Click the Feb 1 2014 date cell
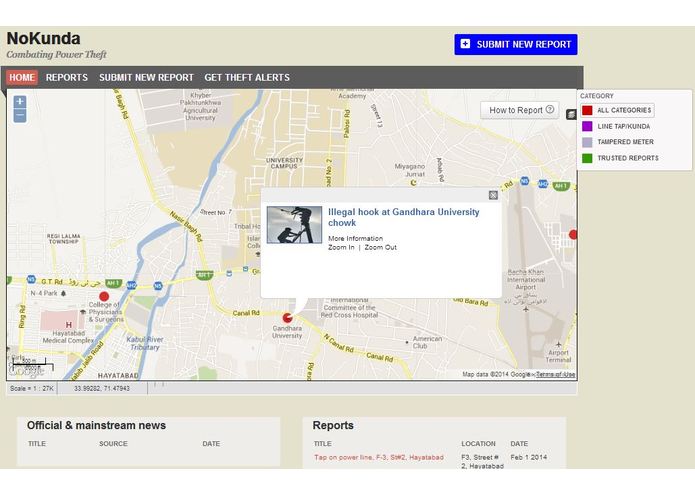The height and width of the screenshot is (494, 695). [x=528, y=457]
